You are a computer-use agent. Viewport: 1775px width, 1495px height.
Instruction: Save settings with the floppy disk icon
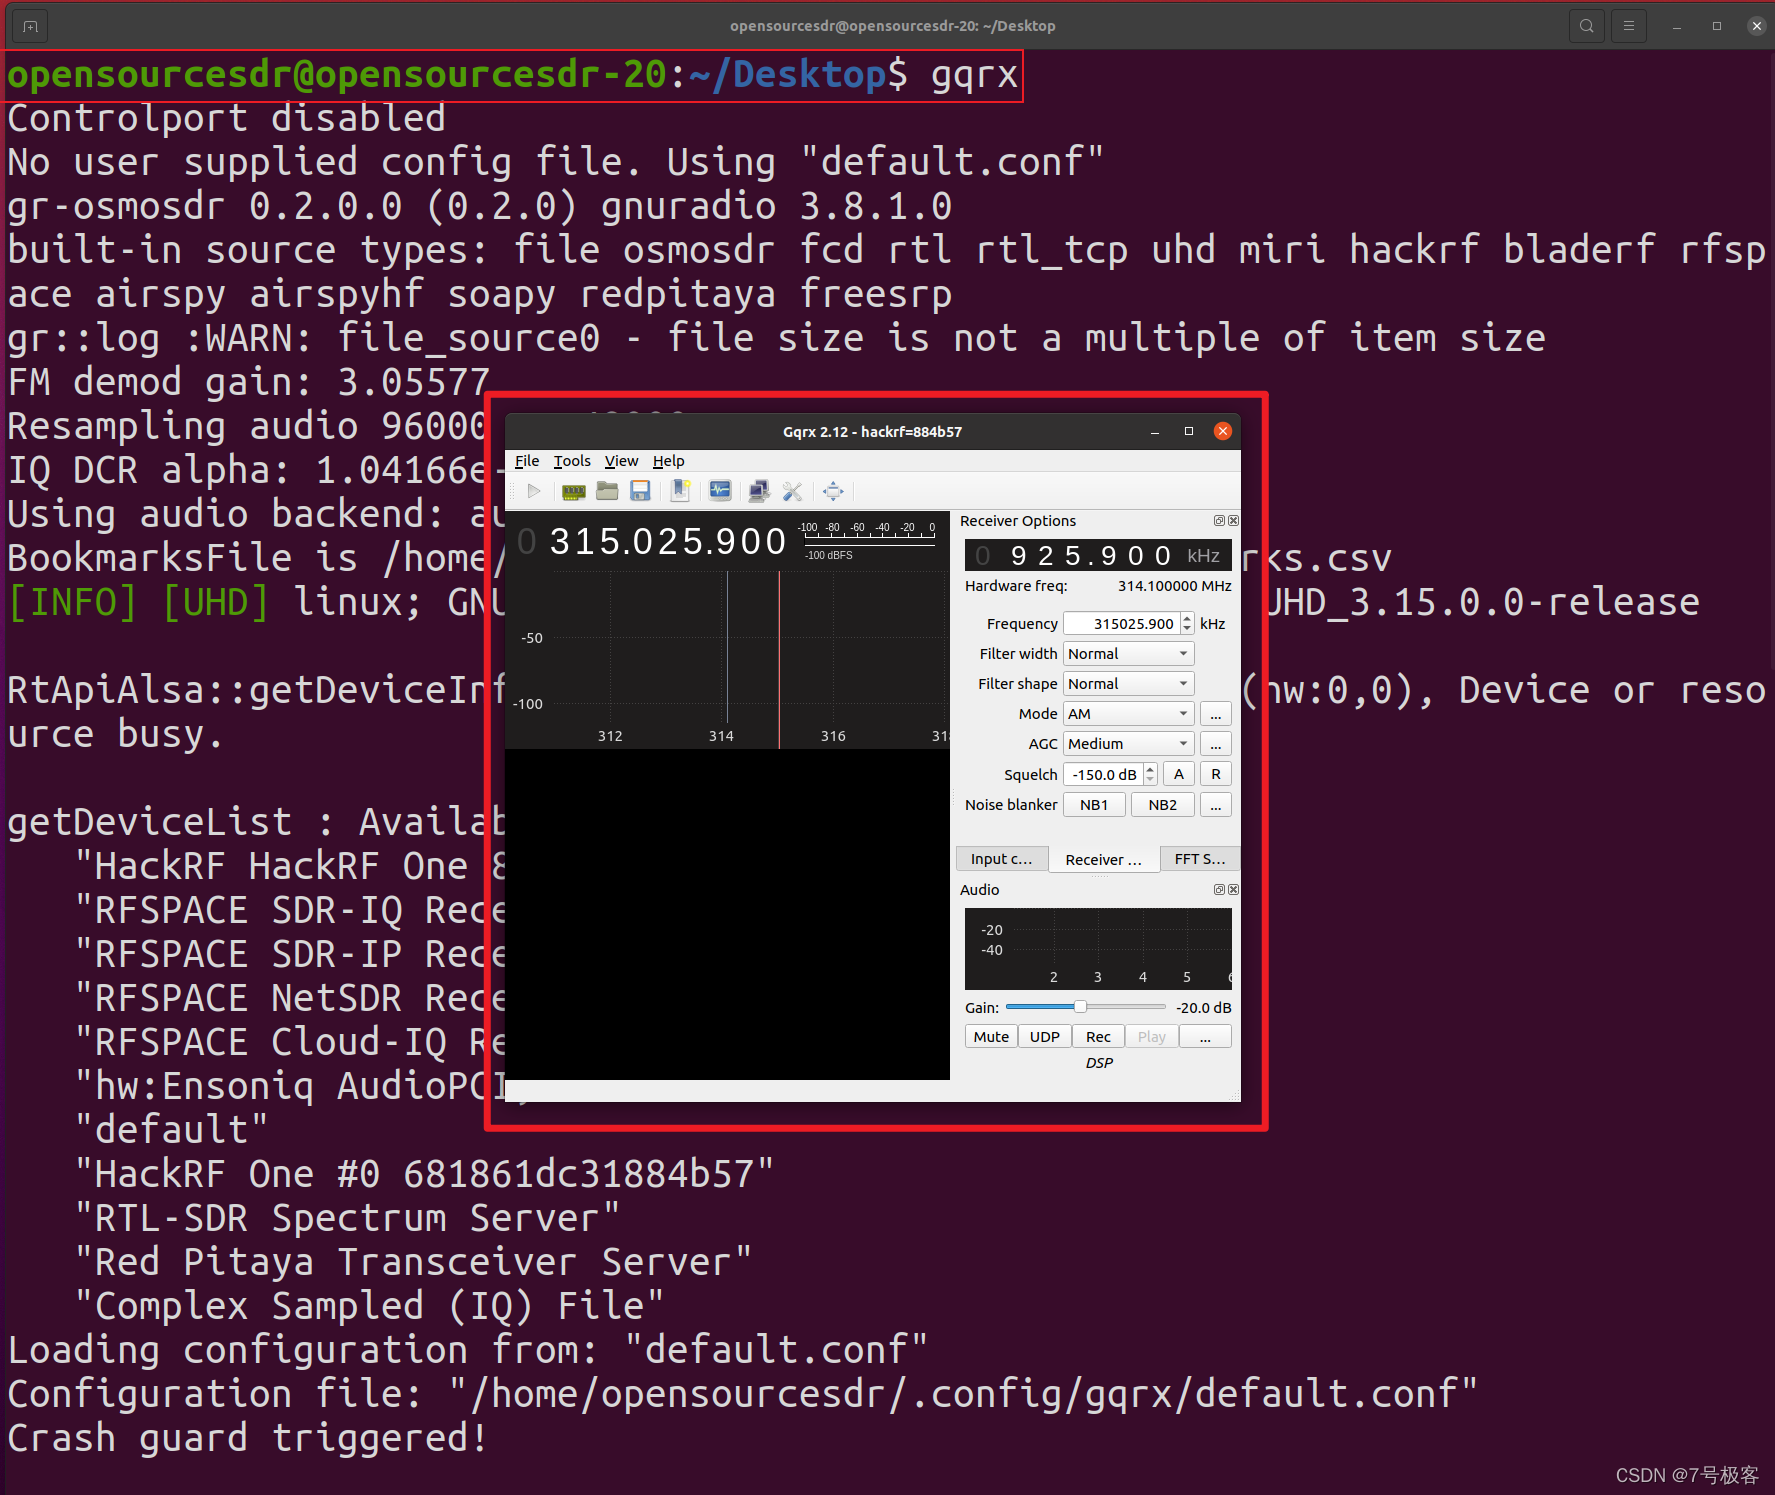point(641,491)
